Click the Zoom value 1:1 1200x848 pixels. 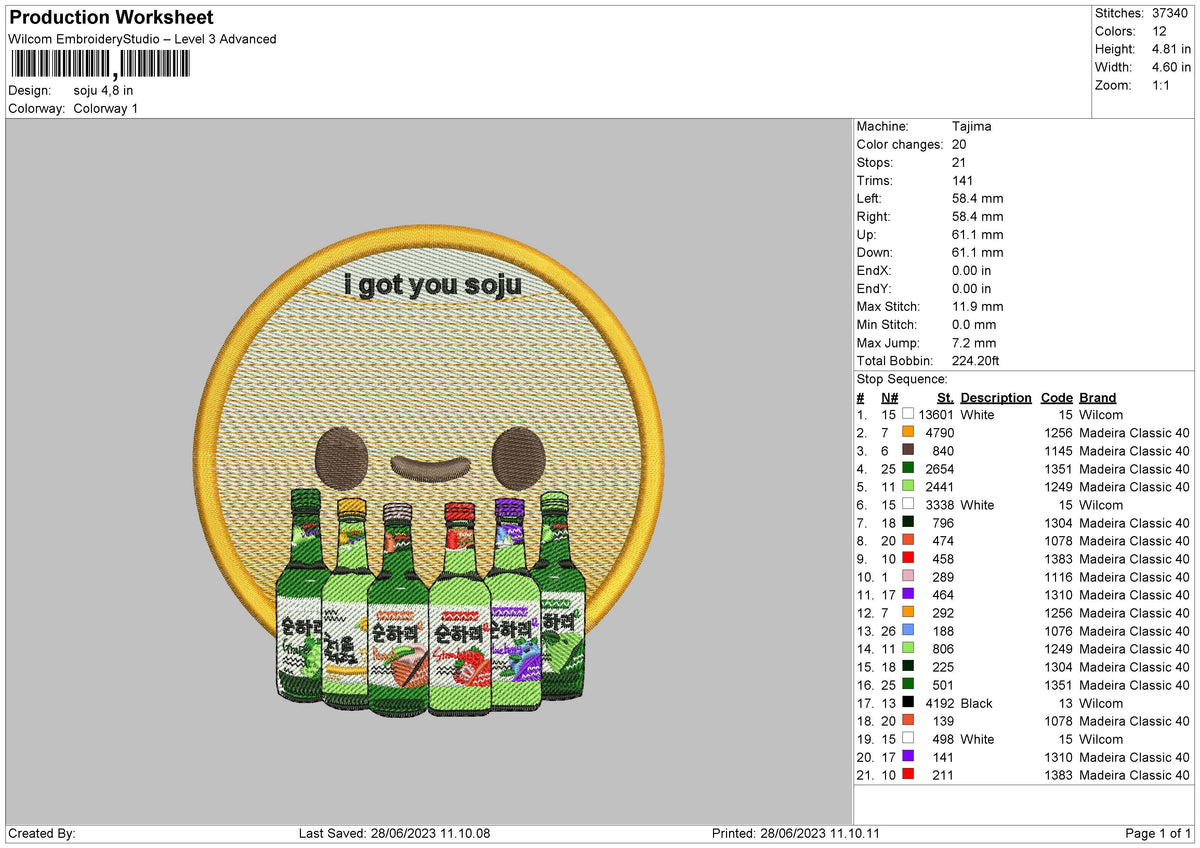(x=1163, y=85)
